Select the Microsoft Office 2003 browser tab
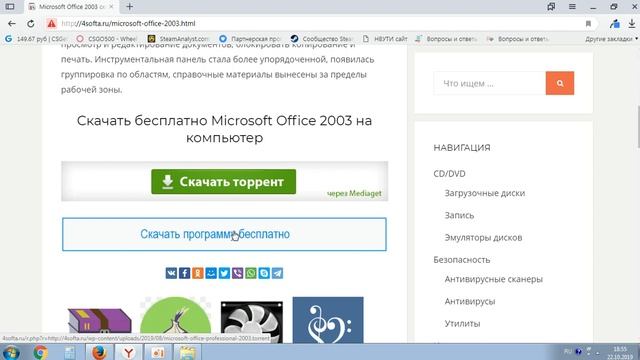 (70, 7)
